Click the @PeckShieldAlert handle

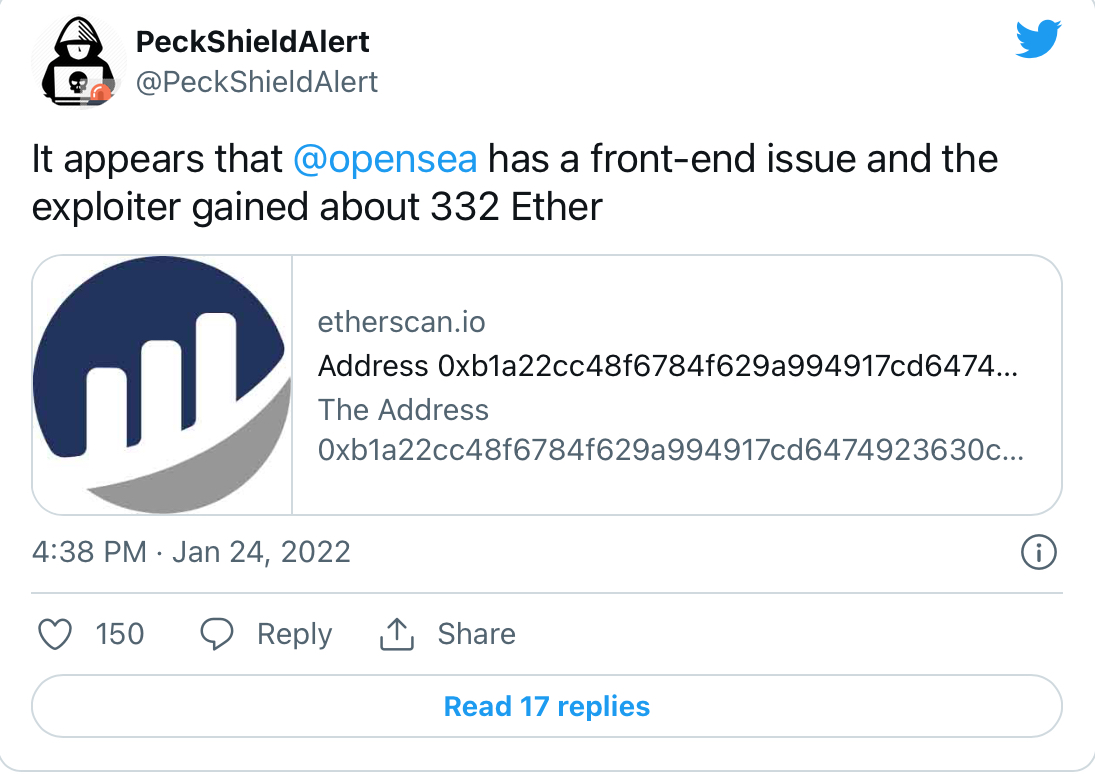[x=256, y=81]
